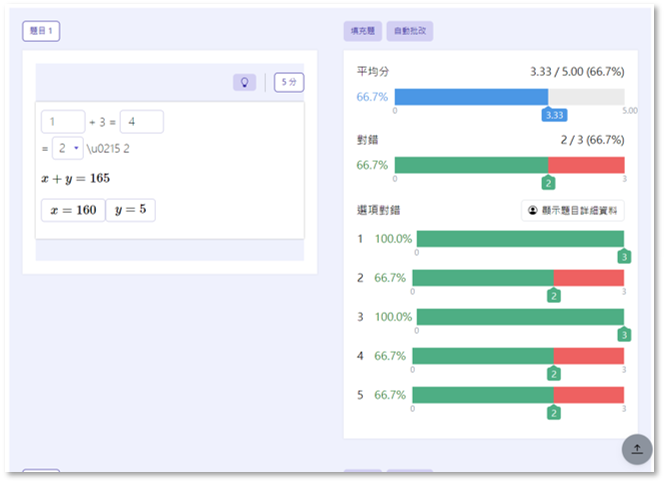Click the scroll-to-top arrow button
The image size is (664, 481).
coord(637,449)
